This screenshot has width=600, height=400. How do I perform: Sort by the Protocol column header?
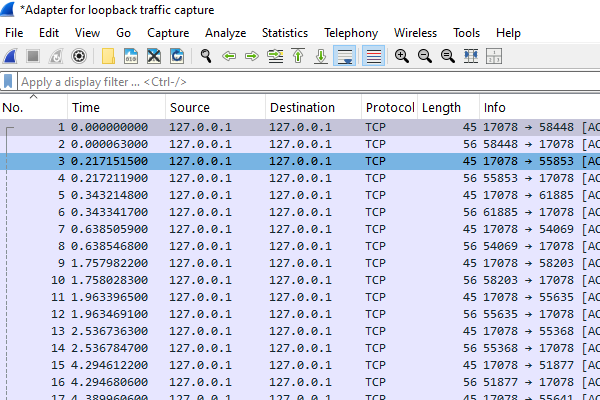point(390,108)
